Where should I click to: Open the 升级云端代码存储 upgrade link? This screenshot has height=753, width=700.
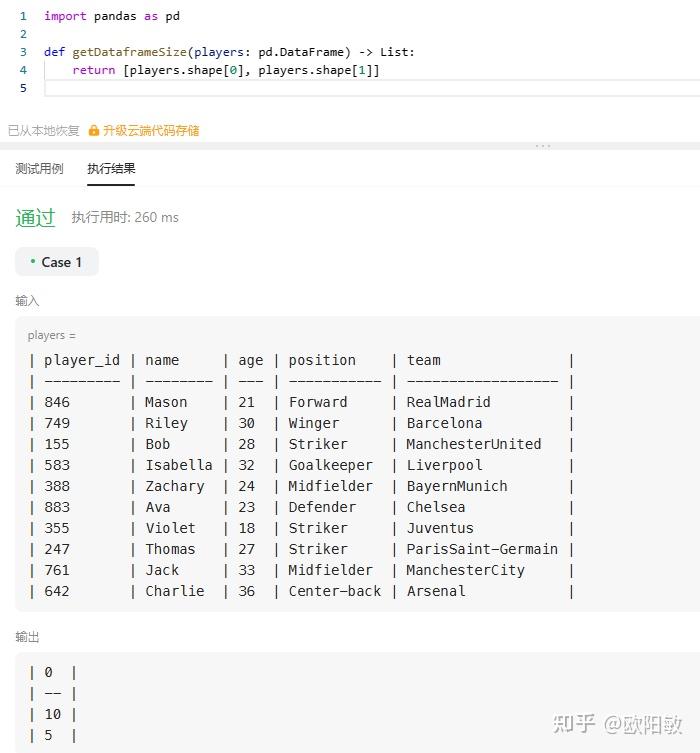click(x=151, y=131)
